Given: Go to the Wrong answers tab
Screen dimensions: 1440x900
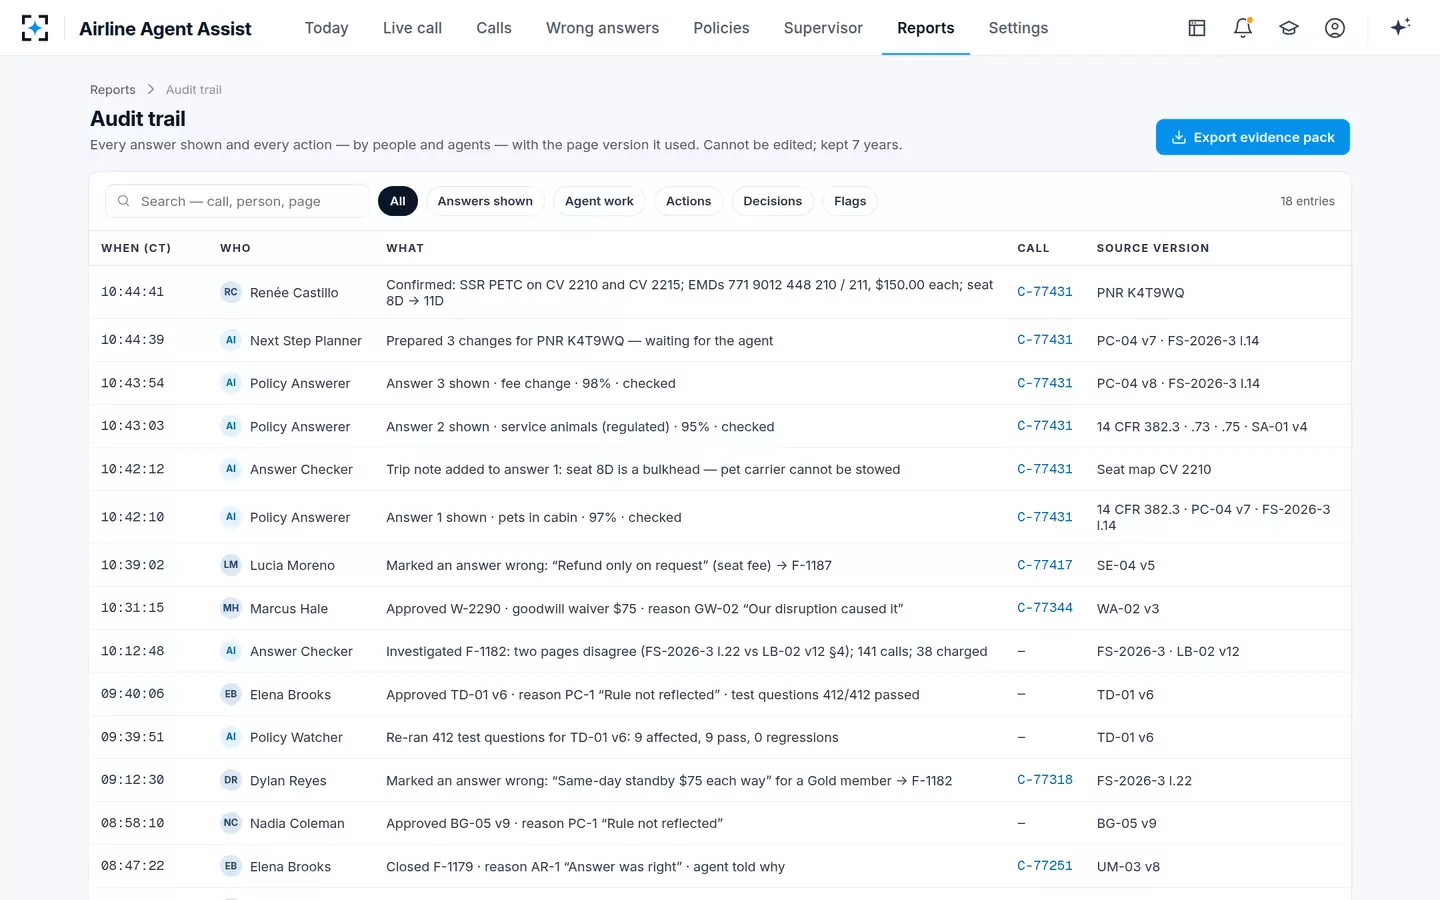Looking at the screenshot, I should 602,28.
